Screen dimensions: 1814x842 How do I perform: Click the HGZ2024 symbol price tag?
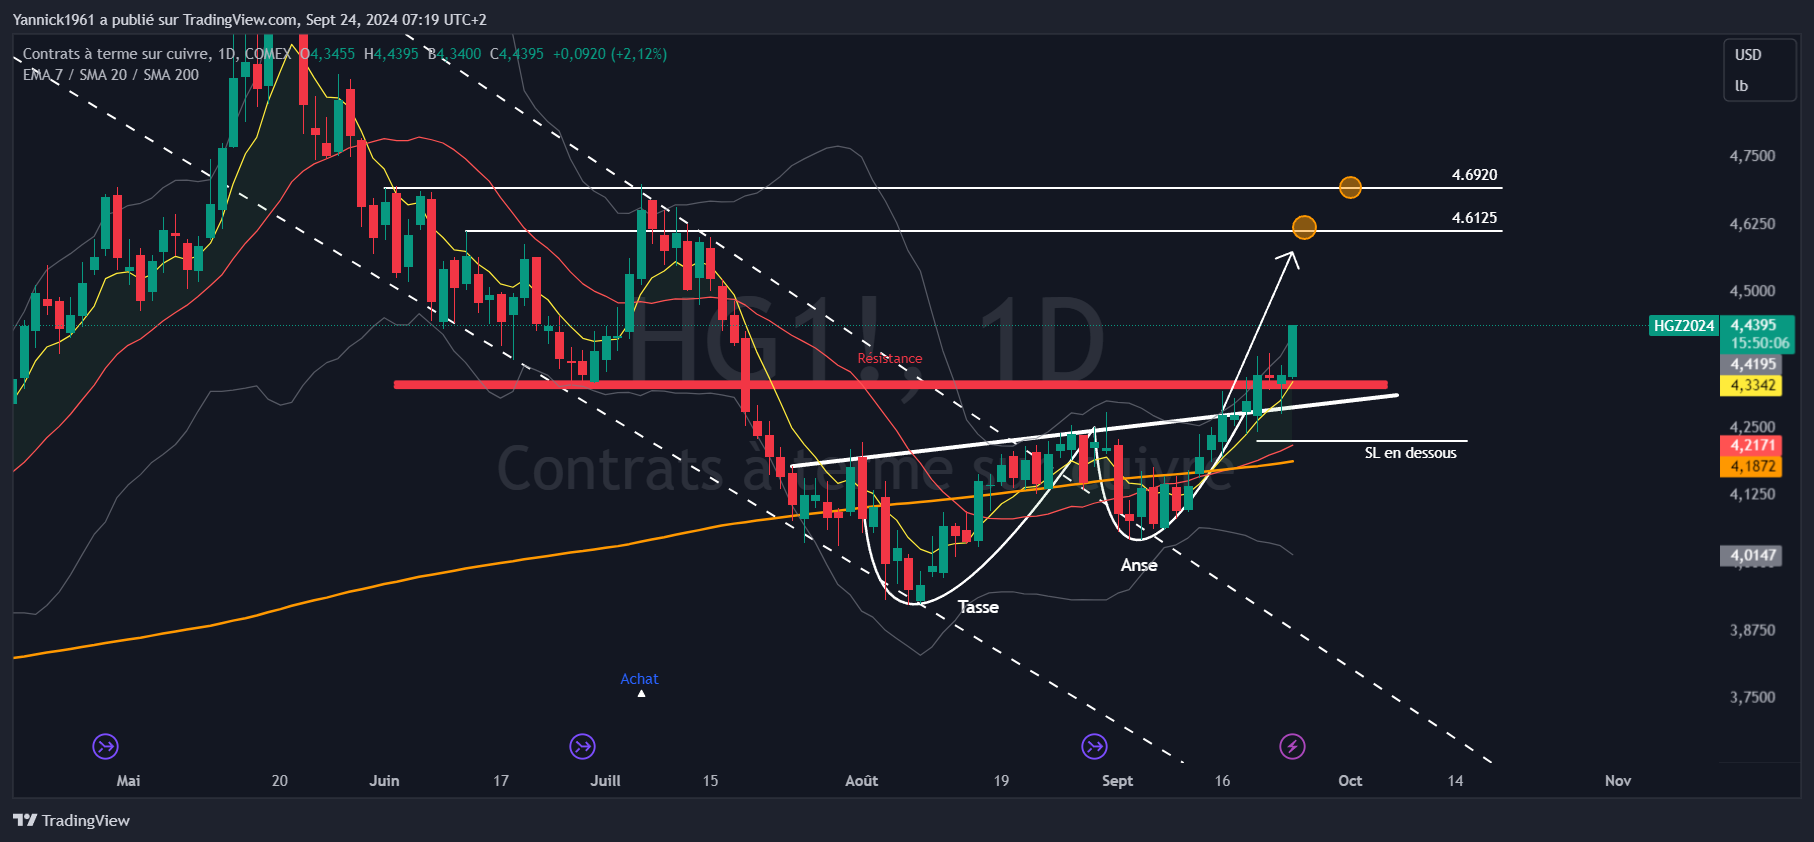pyautogui.click(x=1684, y=326)
